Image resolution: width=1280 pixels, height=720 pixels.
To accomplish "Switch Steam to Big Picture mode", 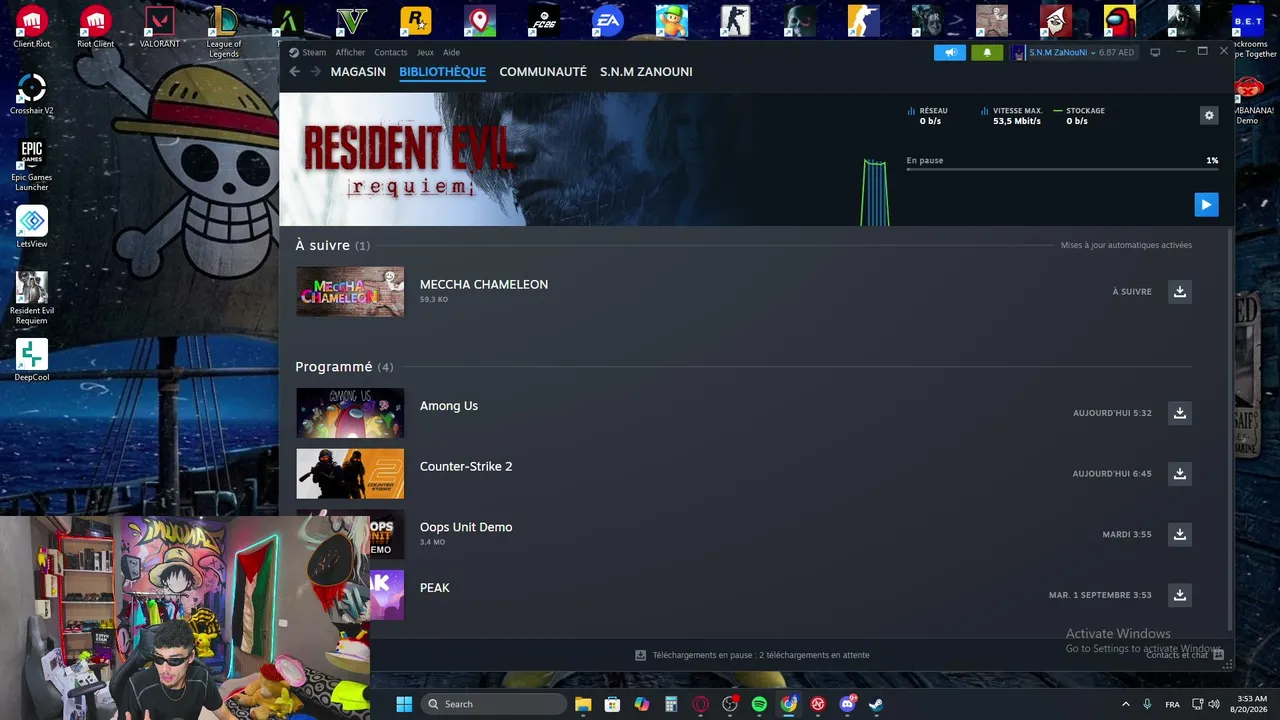I will (1155, 52).
